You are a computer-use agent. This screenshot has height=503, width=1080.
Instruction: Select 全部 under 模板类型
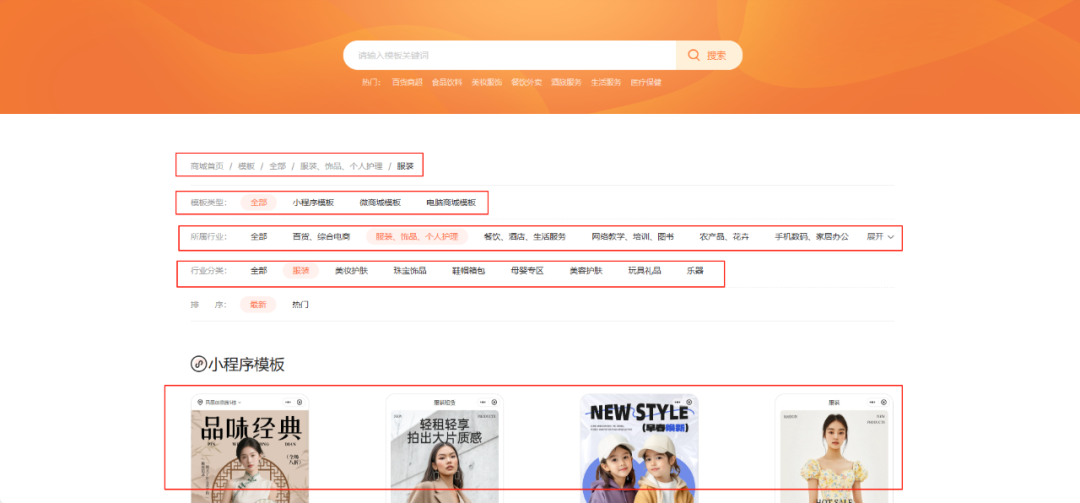pyautogui.click(x=258, y=203)
